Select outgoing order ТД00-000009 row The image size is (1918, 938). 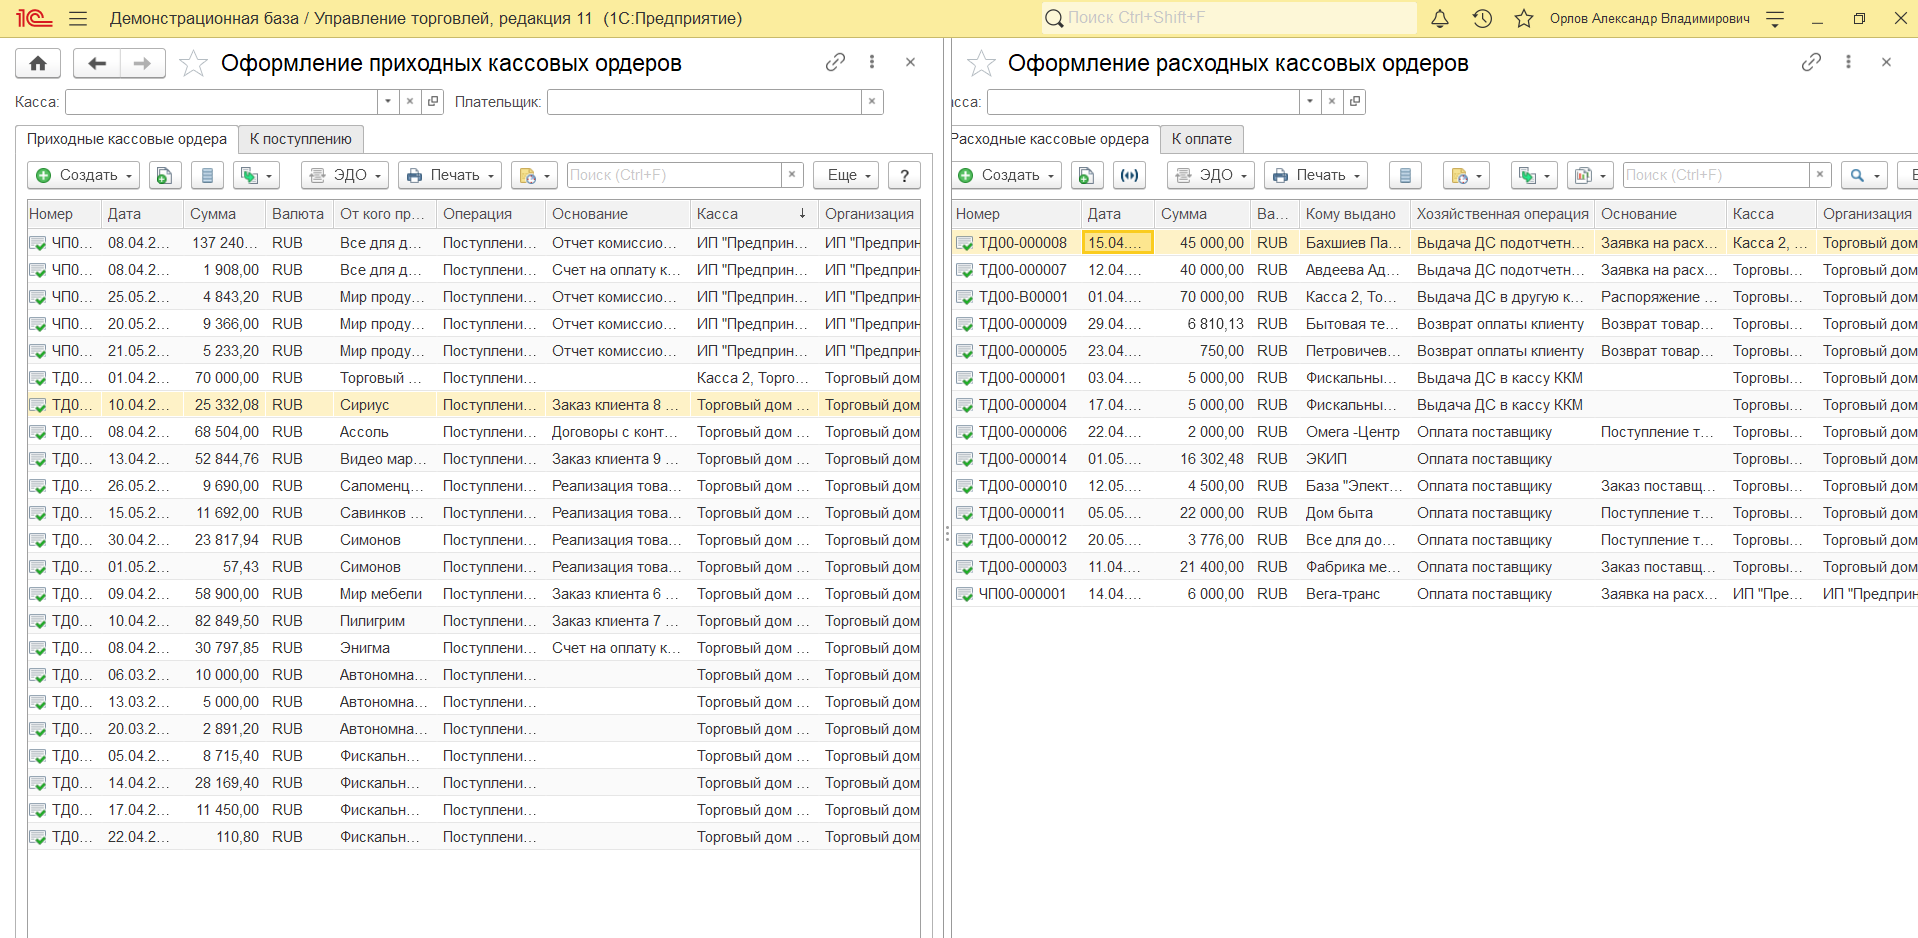click(x=1022, y=324)
